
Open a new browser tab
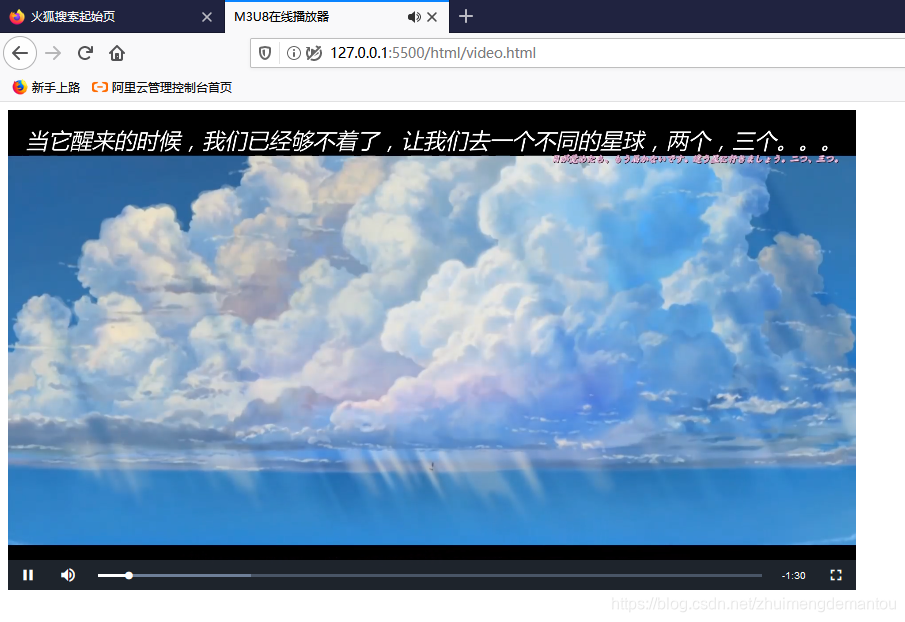tap(466, 17)
